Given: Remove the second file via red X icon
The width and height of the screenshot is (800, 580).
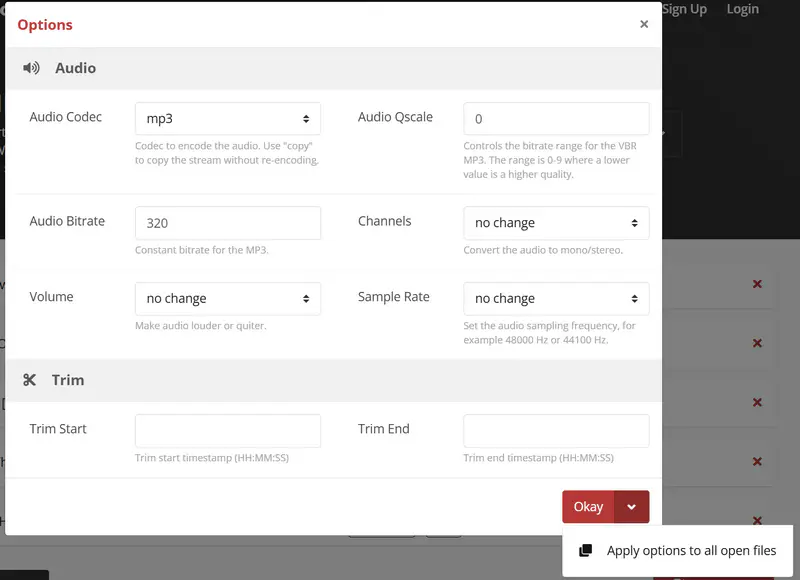Looking at the screenshot, I should (x=757, y=343).
